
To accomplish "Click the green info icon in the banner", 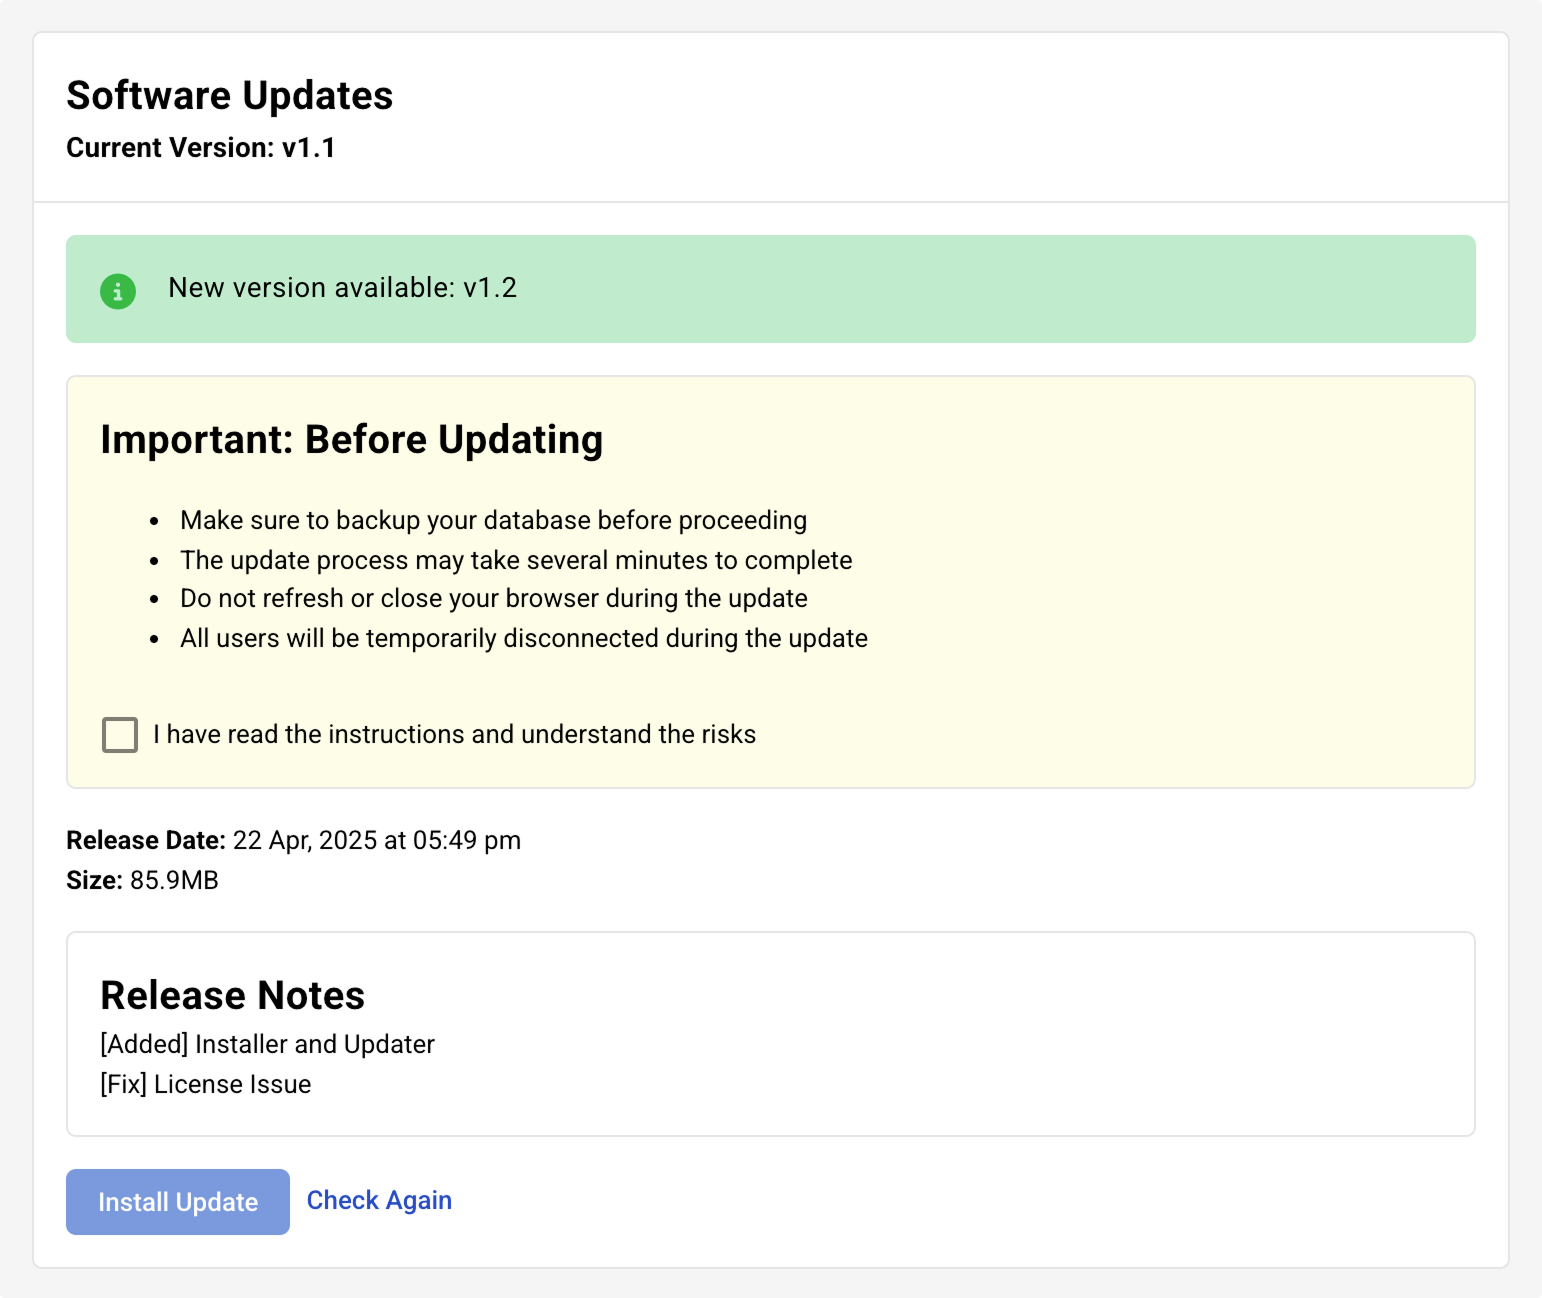I will (118, 291).
